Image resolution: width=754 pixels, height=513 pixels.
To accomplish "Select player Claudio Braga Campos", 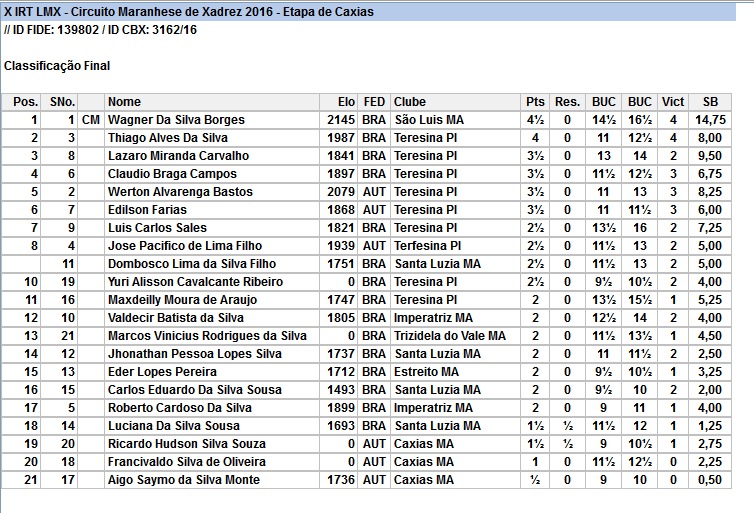I will 172,174.
